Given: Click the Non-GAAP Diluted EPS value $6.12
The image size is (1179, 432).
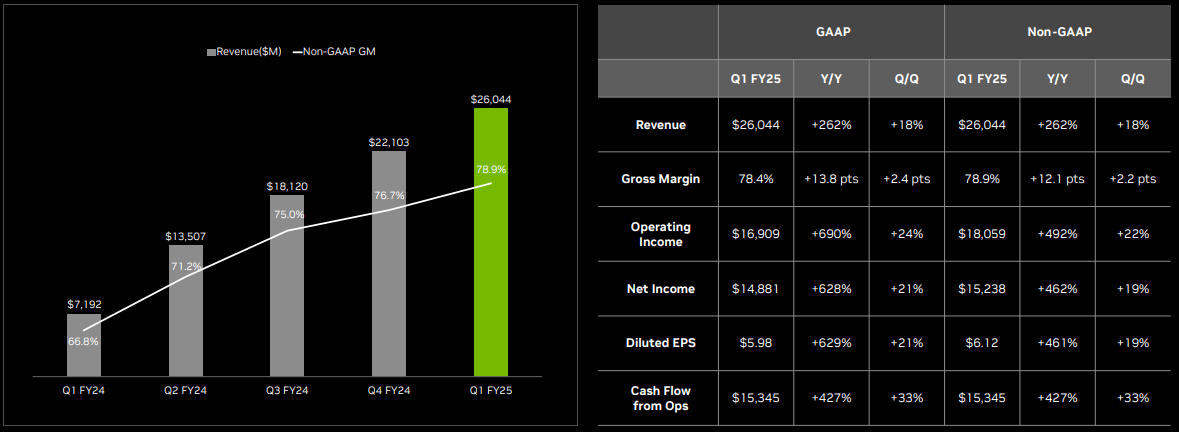Looking at the screenshot, I should pos(982,343).
